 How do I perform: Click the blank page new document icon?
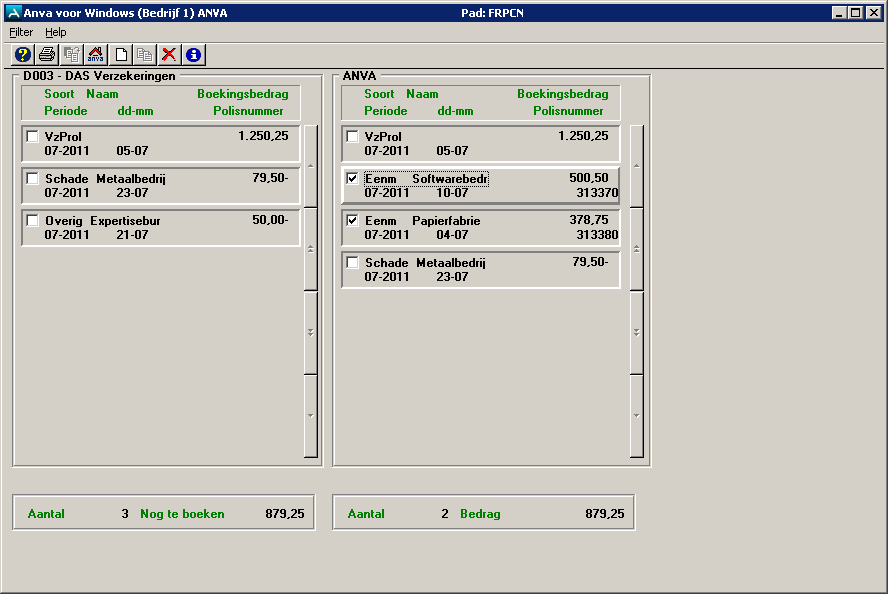point(121,55)
